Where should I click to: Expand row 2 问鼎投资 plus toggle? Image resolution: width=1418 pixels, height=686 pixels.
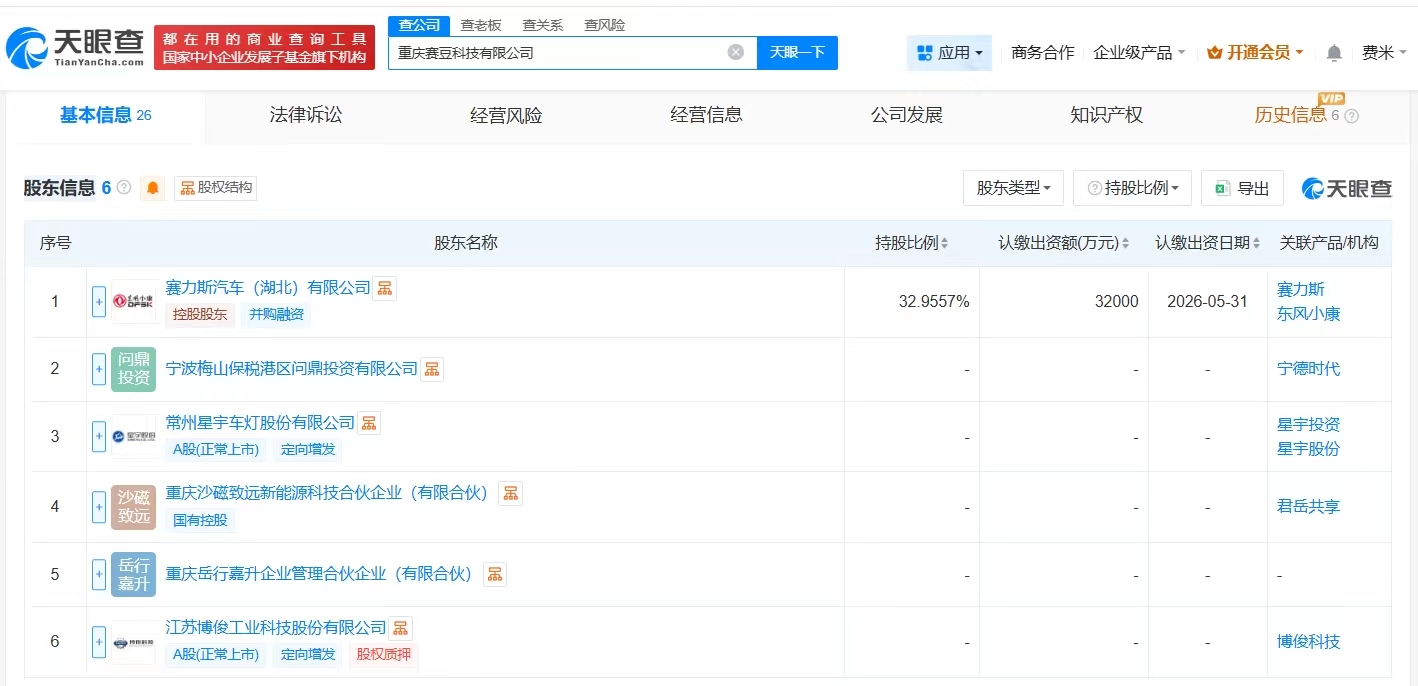(99, 369)
